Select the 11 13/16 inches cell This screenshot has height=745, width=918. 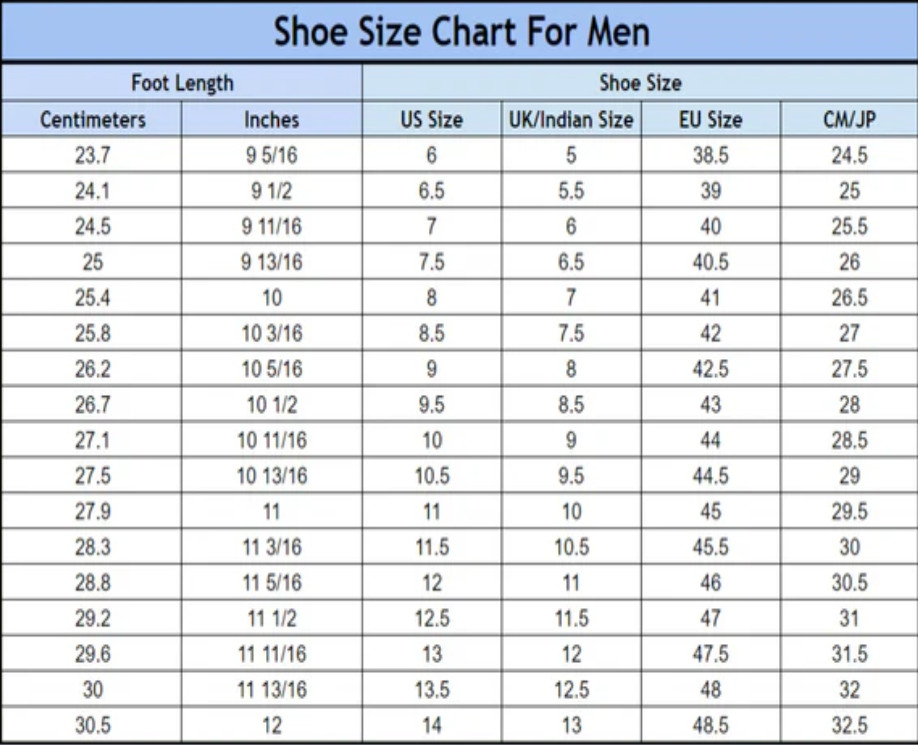point(271,690)
